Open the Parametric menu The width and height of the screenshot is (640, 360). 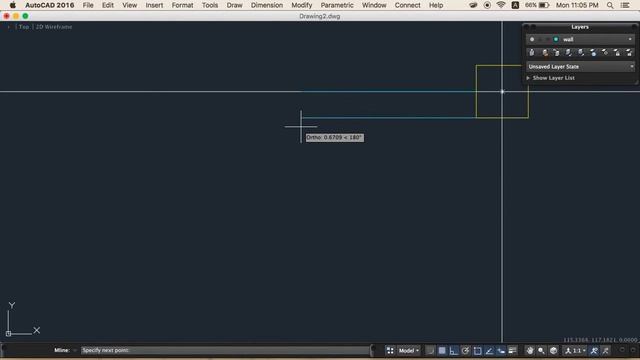[337, 5]
